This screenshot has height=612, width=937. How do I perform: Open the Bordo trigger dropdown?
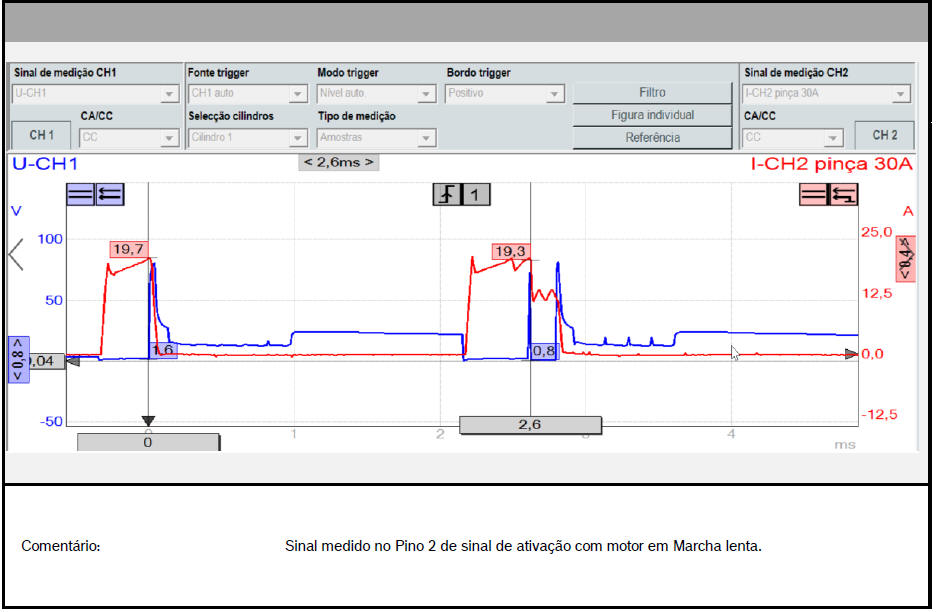pos(505,94)
